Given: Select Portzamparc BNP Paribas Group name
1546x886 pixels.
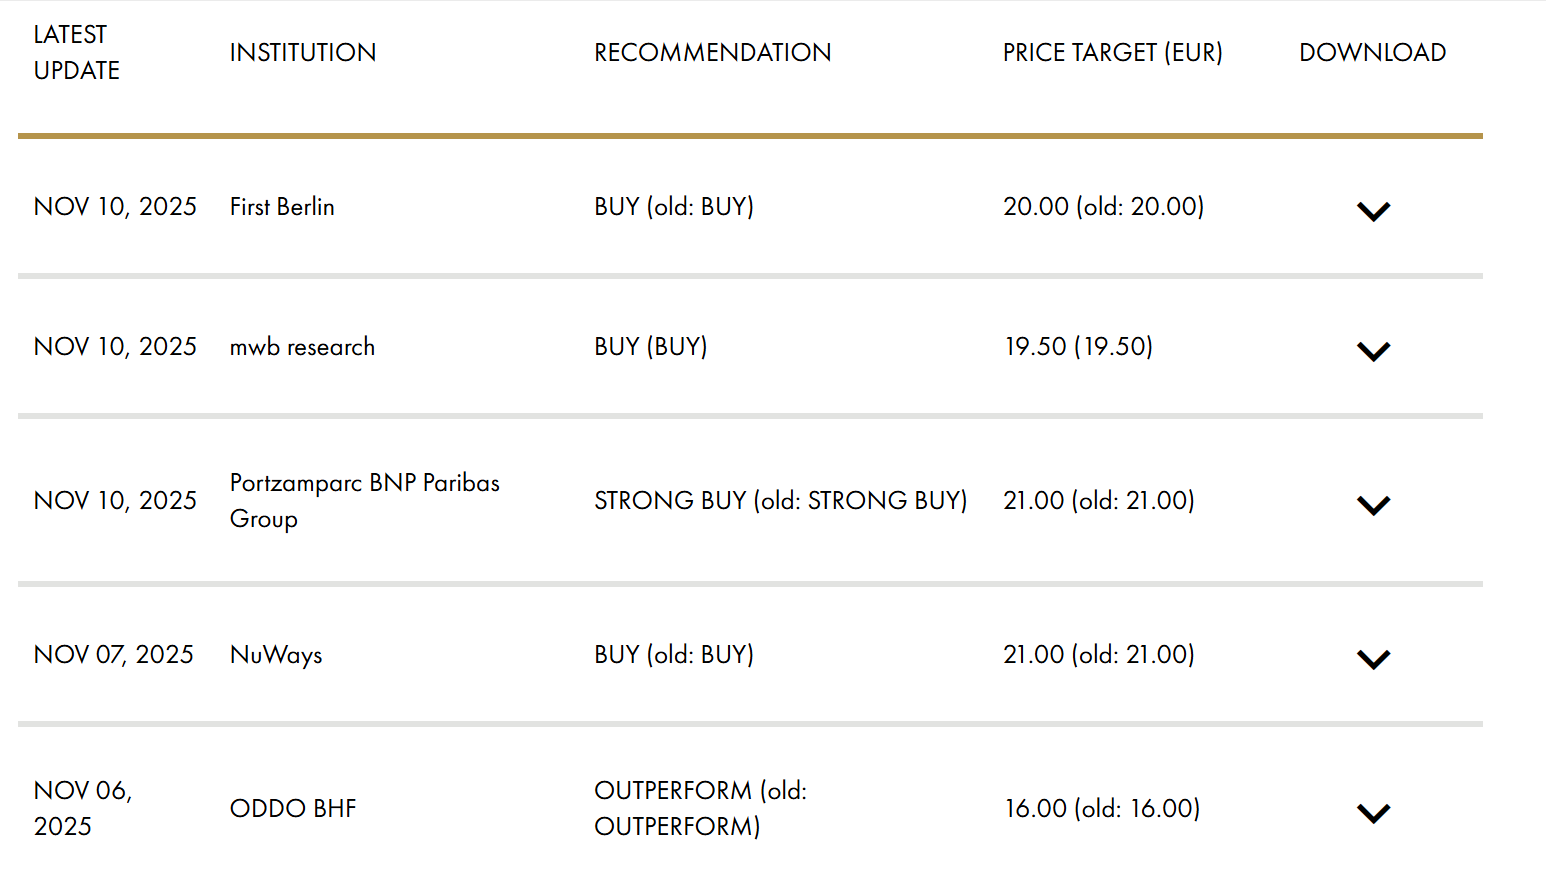Looking at the screenshot, I should coord(364,500).
